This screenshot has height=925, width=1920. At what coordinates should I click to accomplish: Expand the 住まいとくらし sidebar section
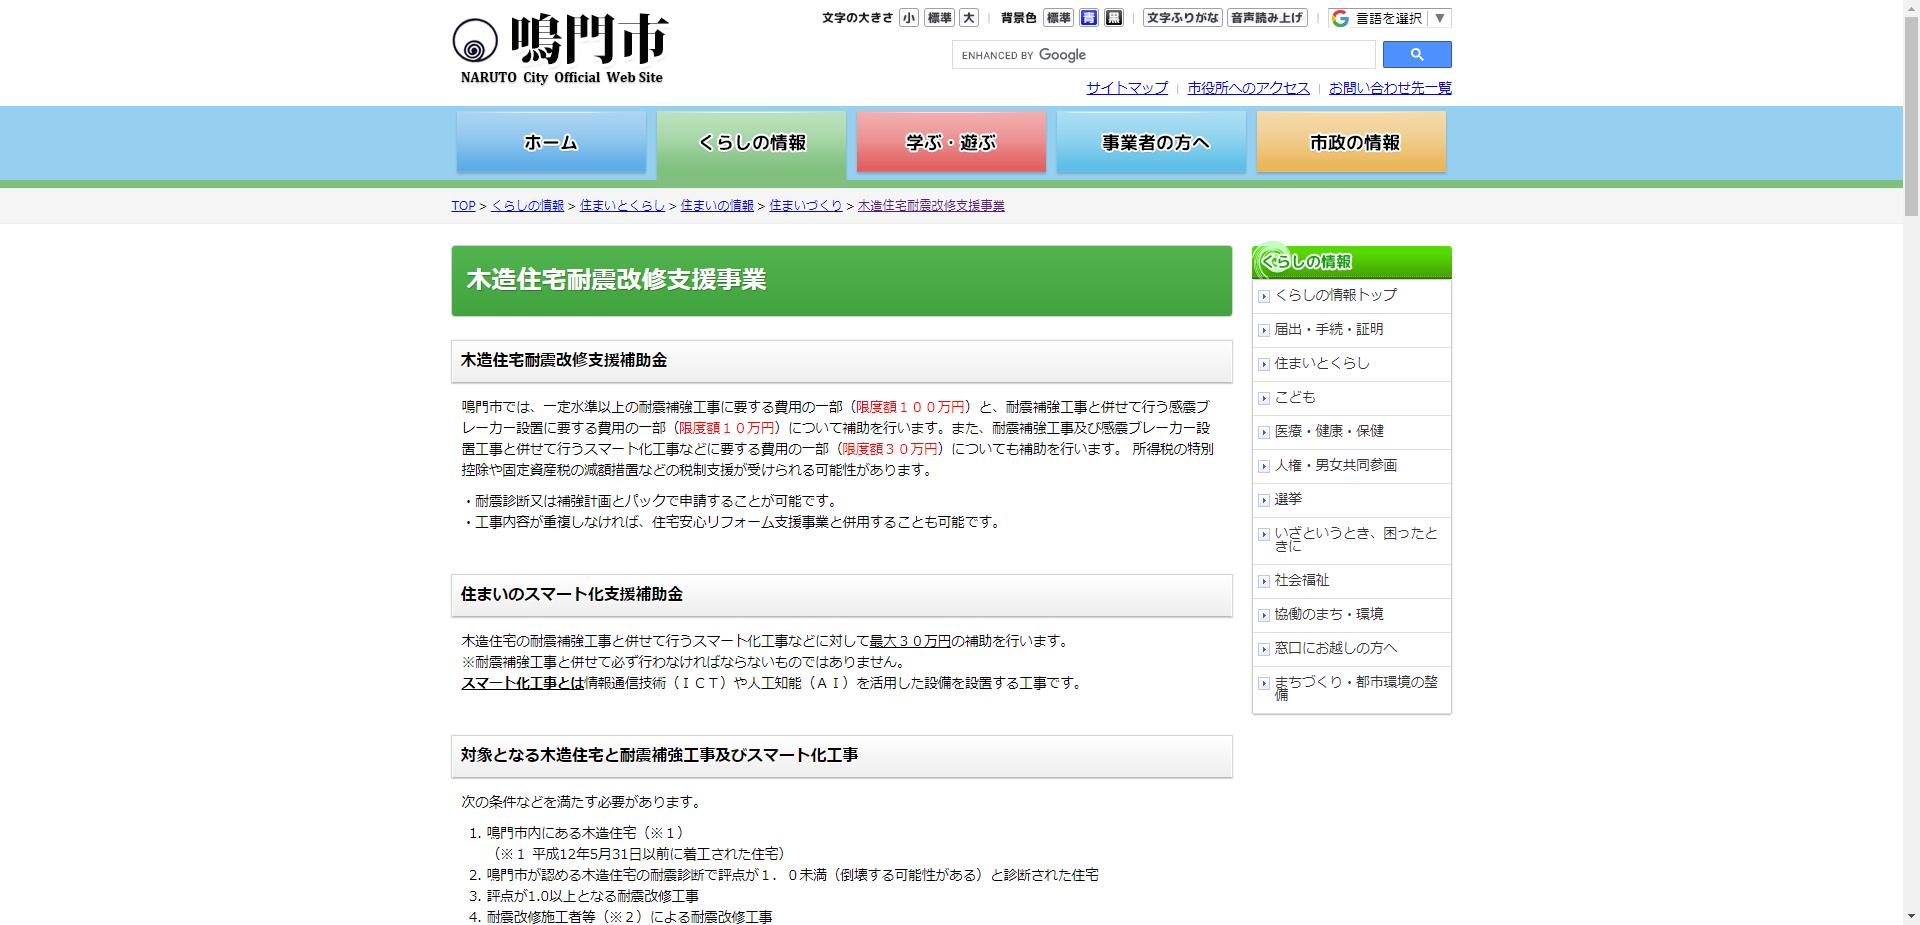click(1321, 364)
